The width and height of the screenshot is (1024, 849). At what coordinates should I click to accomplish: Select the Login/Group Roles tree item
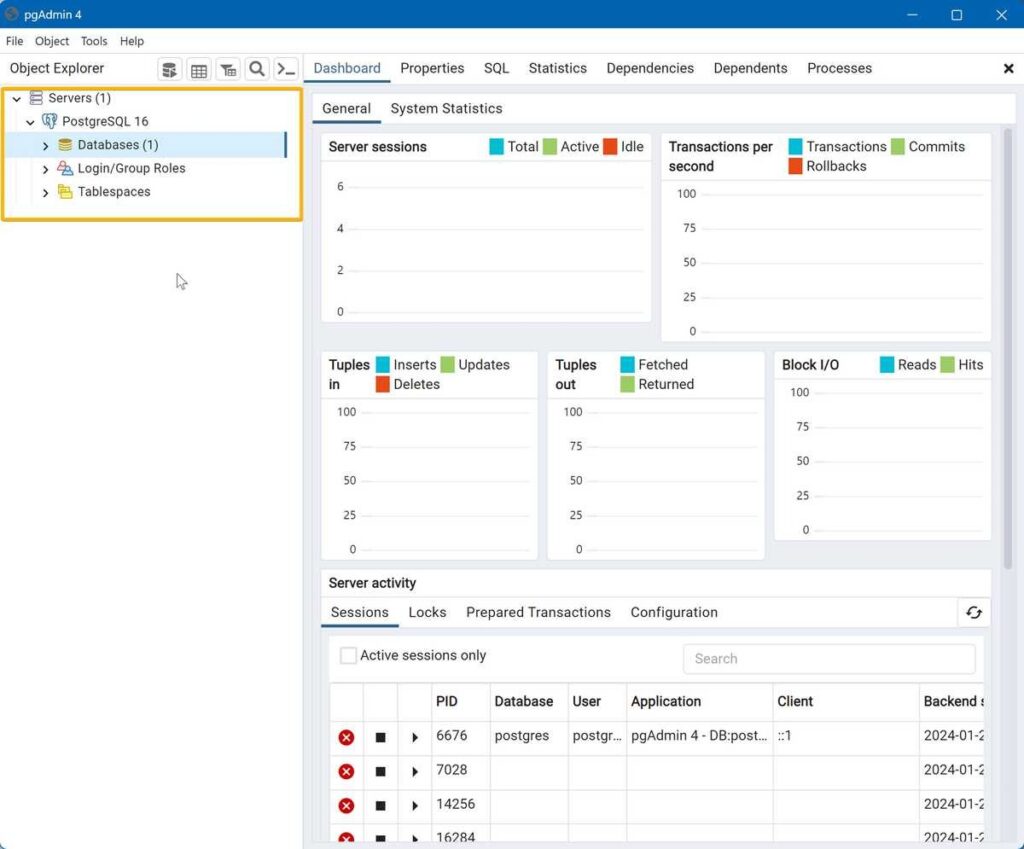click(131, 168)
